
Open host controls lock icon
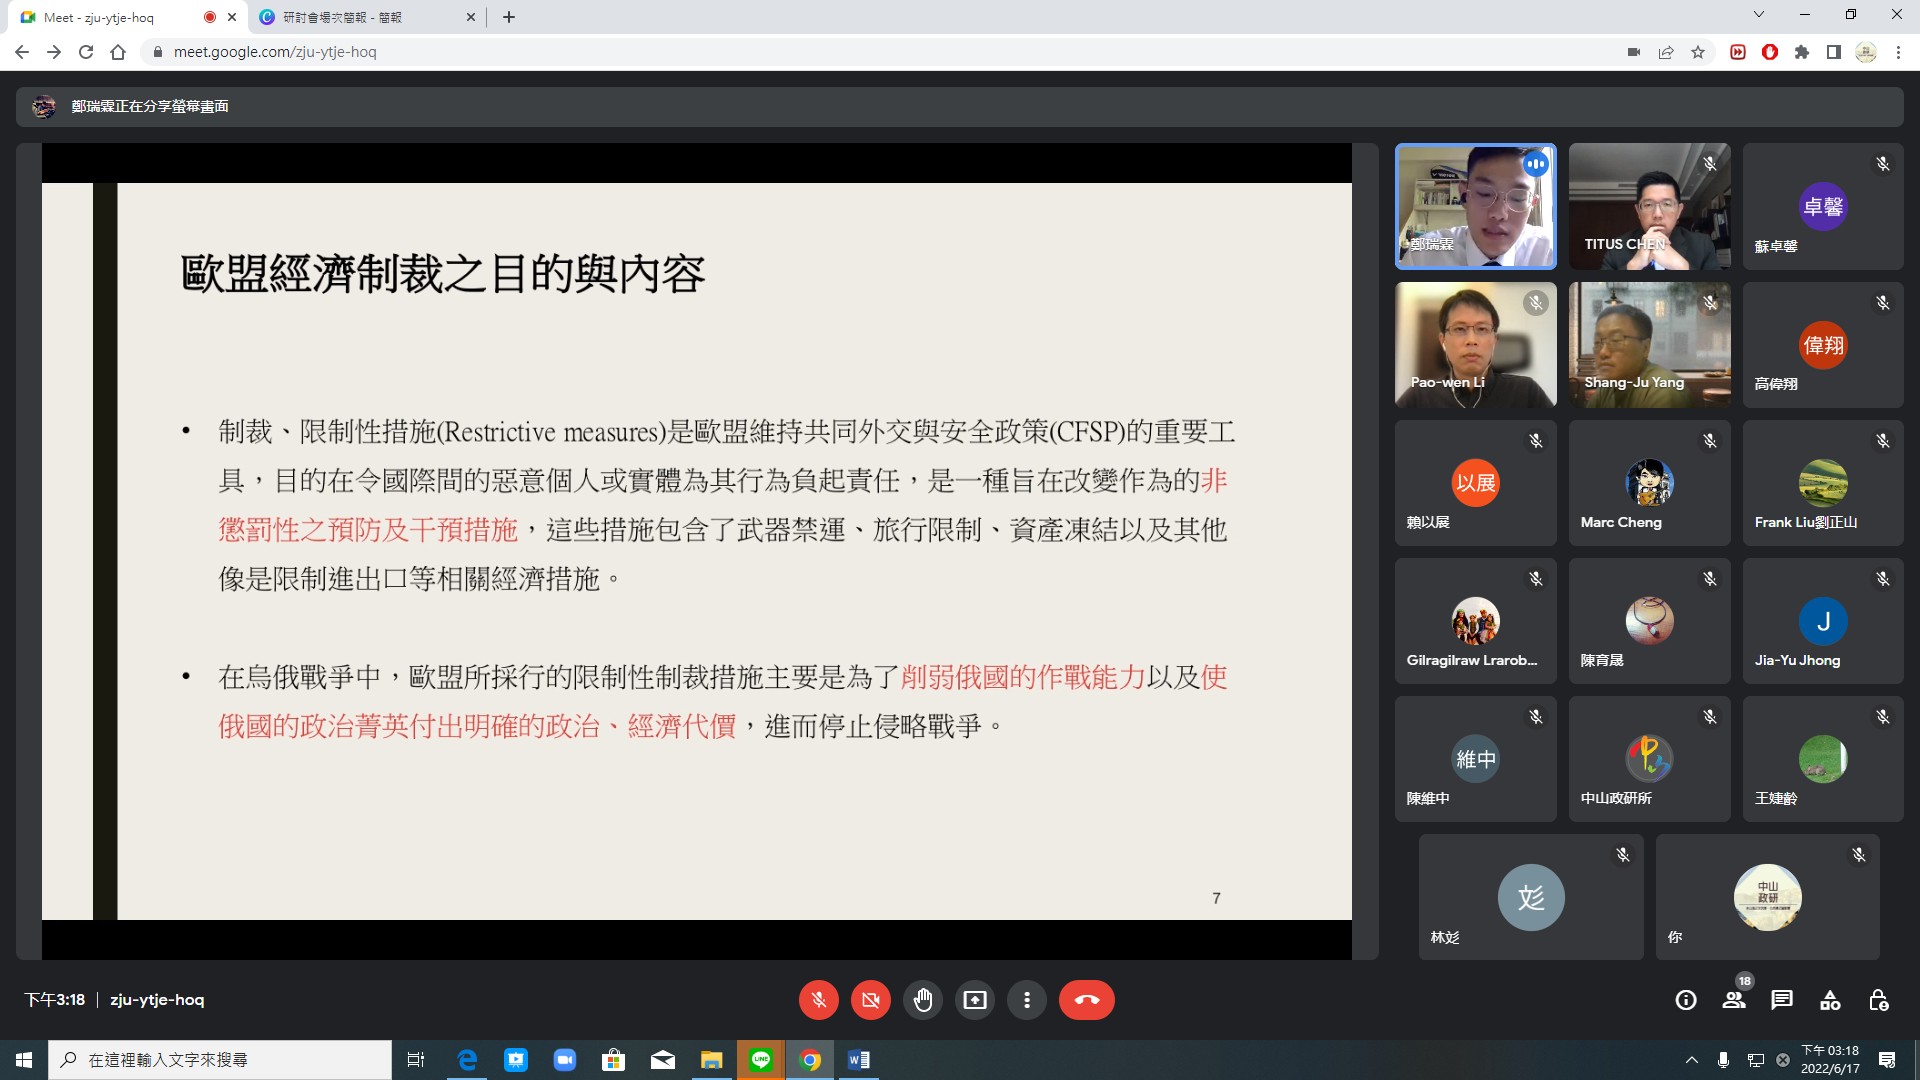click(1878, 1000)
